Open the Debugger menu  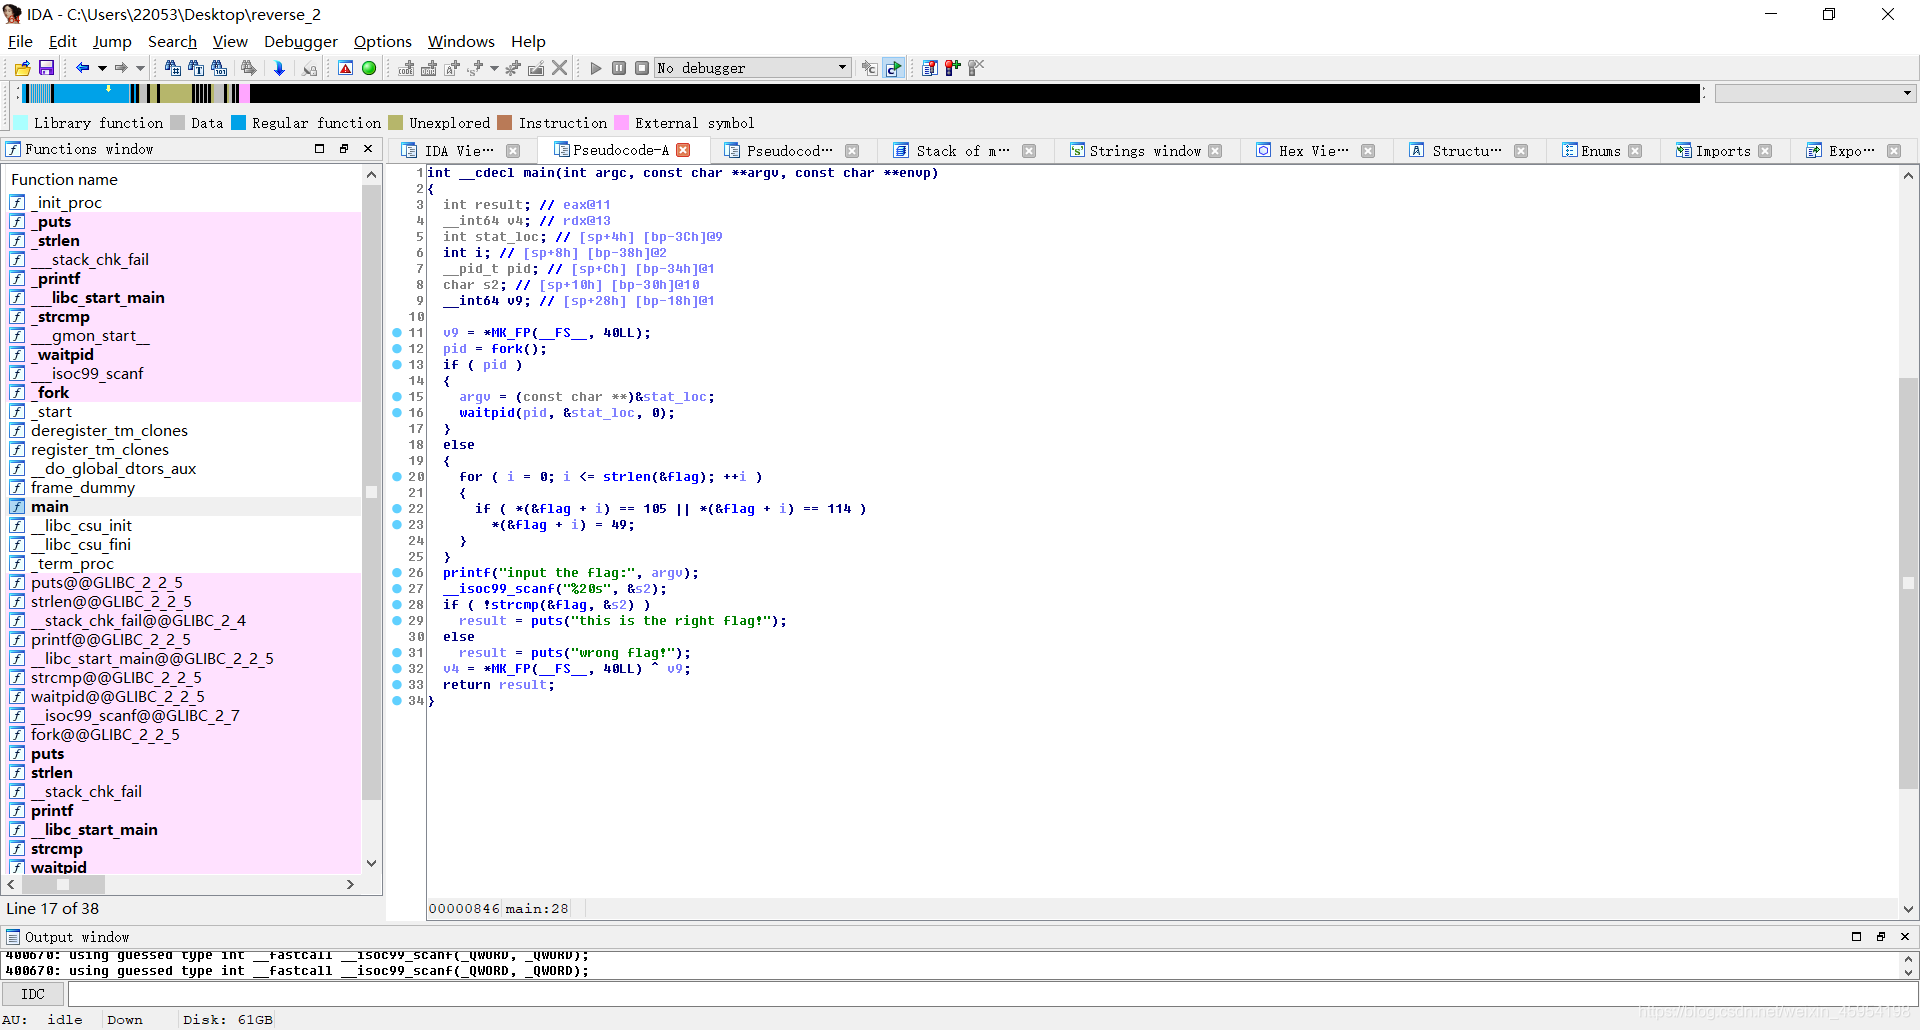pyautogui.click(x=300, y=41)
